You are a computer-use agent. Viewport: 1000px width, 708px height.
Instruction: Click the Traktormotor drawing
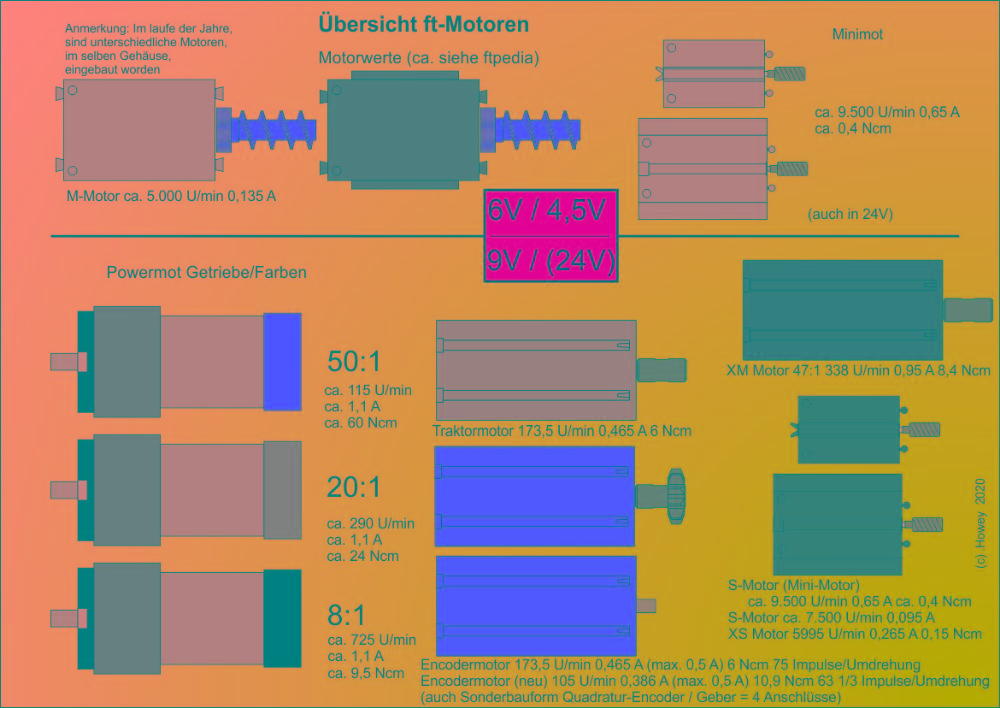pyautogui.click(x=536, y=370)
